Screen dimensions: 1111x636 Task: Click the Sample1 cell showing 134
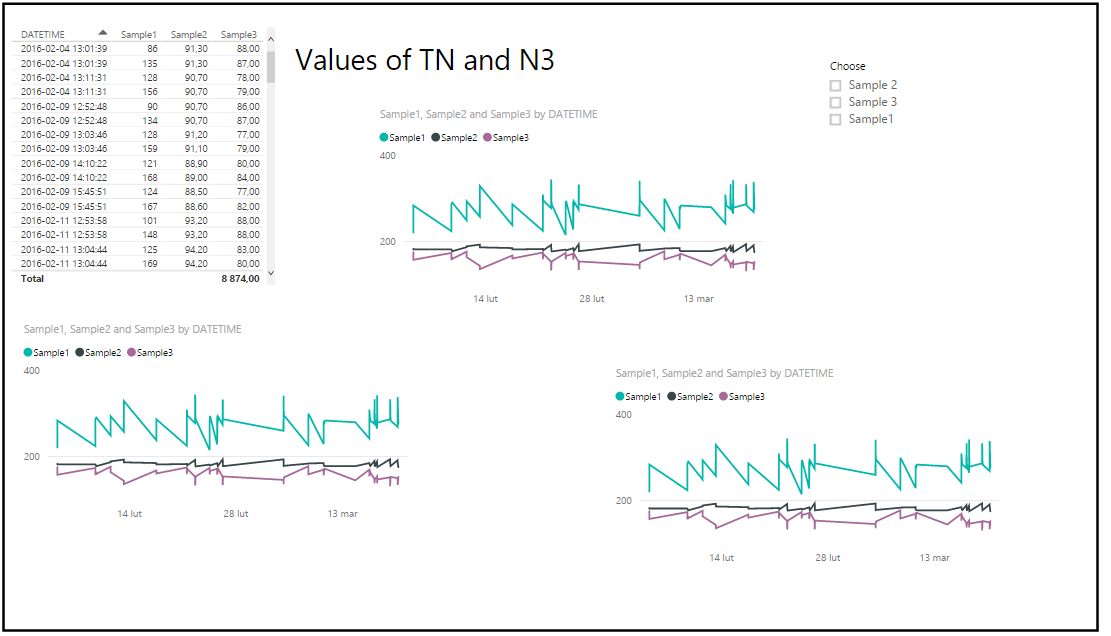tap(150, 120)
